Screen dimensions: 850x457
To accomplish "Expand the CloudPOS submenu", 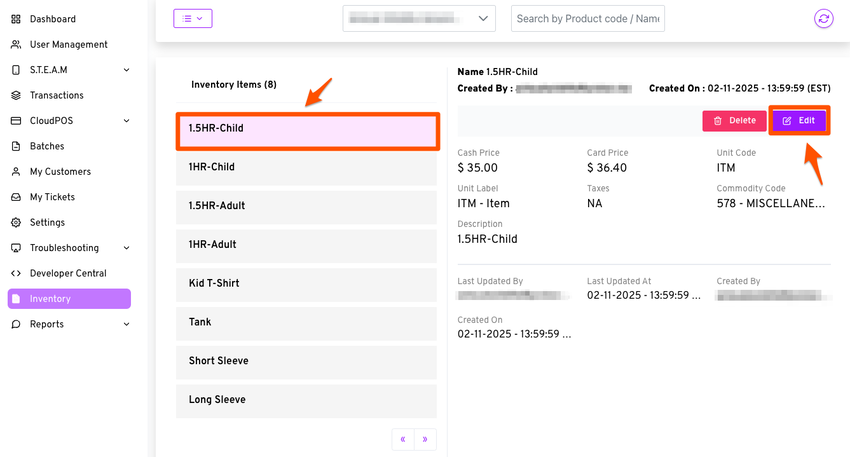I will point(126,121).
